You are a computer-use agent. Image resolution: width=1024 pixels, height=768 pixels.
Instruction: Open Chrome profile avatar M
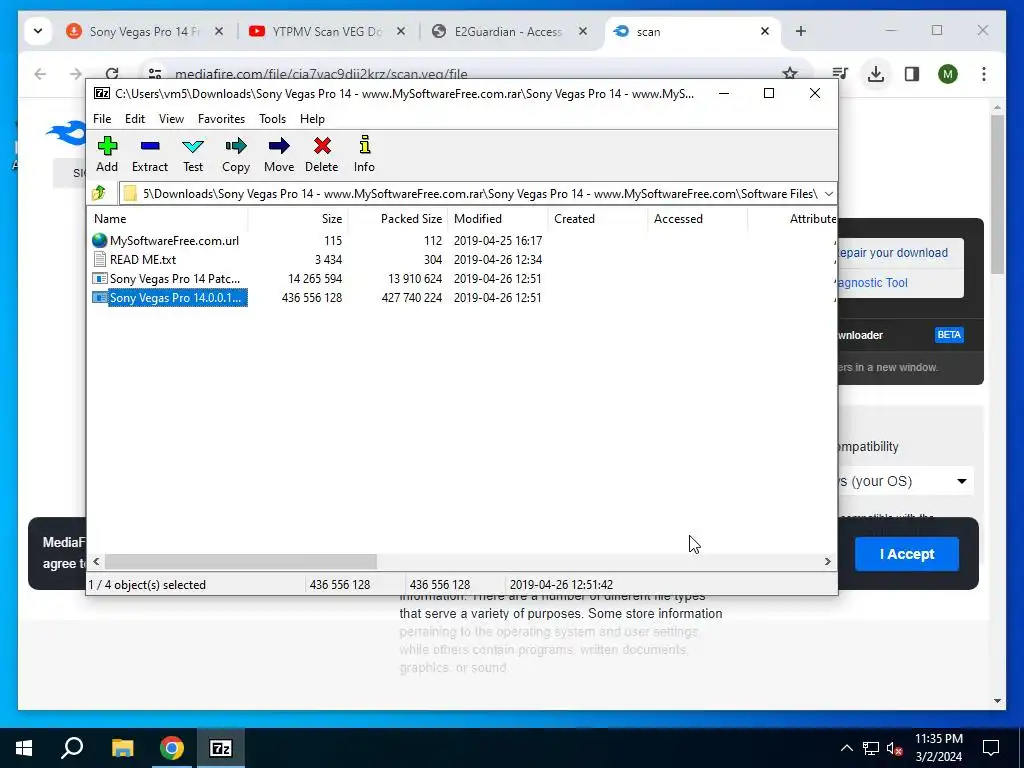tap(948, 74)
